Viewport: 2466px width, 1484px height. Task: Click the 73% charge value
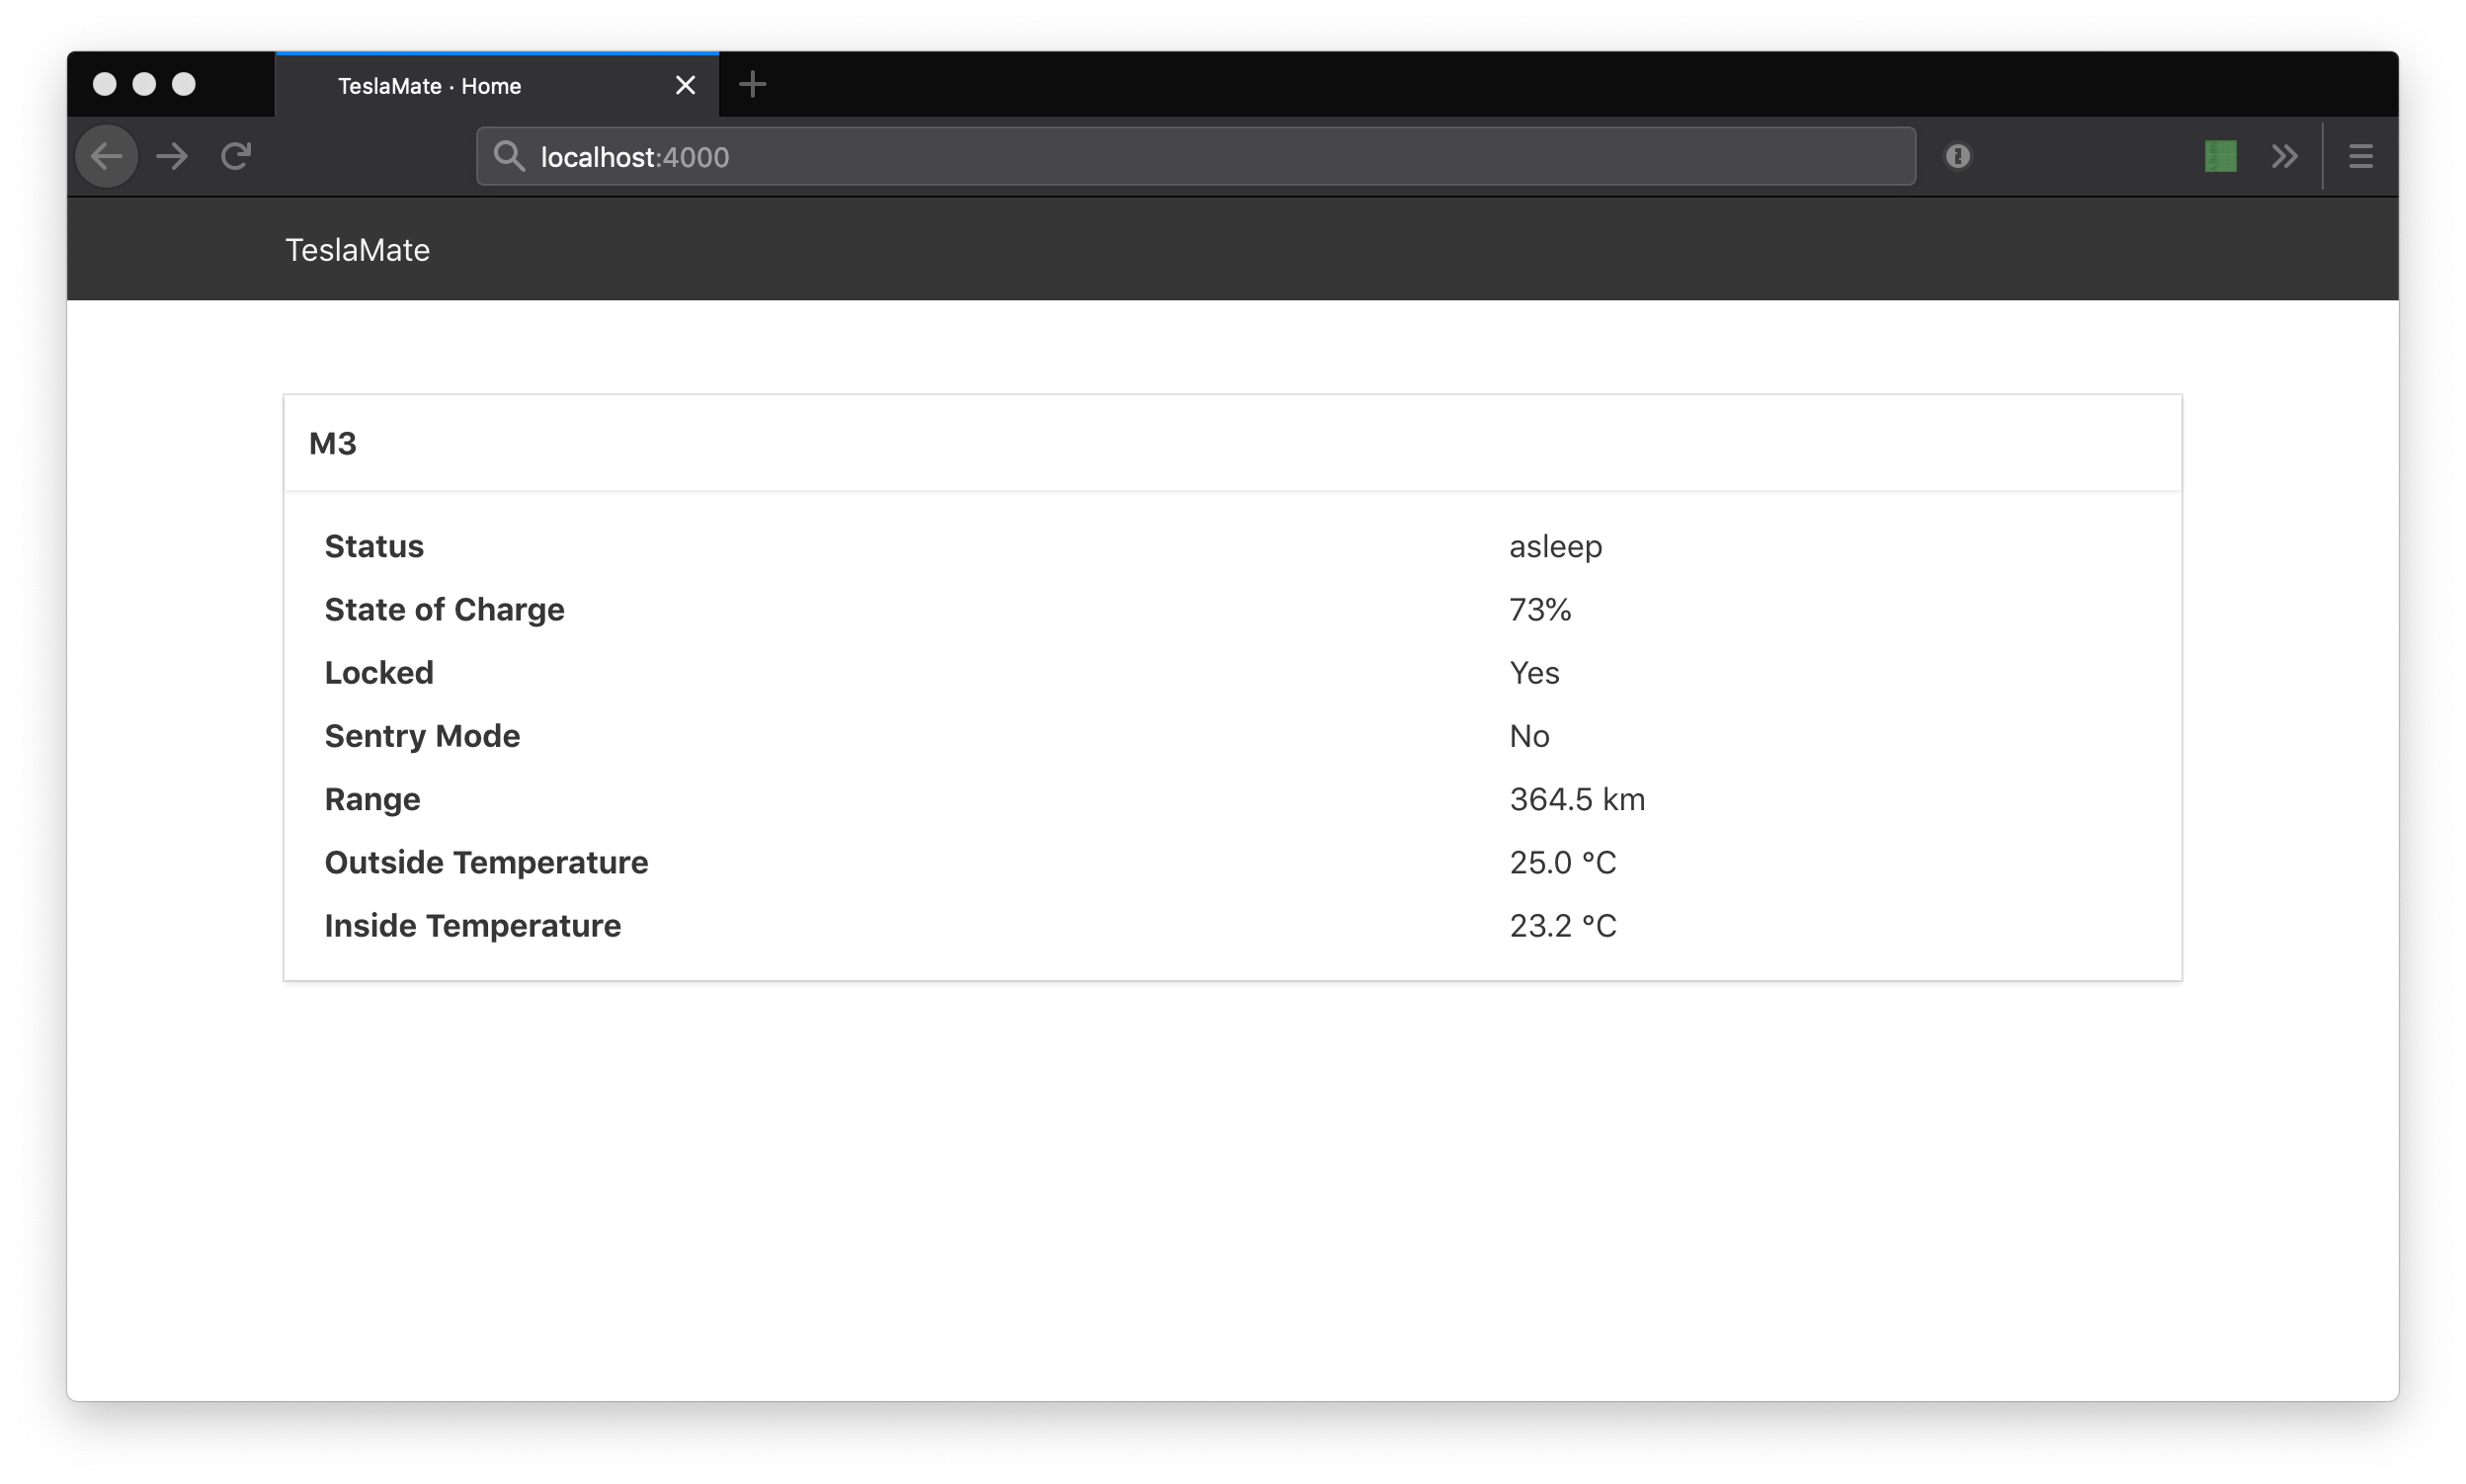pos(1540,610)
